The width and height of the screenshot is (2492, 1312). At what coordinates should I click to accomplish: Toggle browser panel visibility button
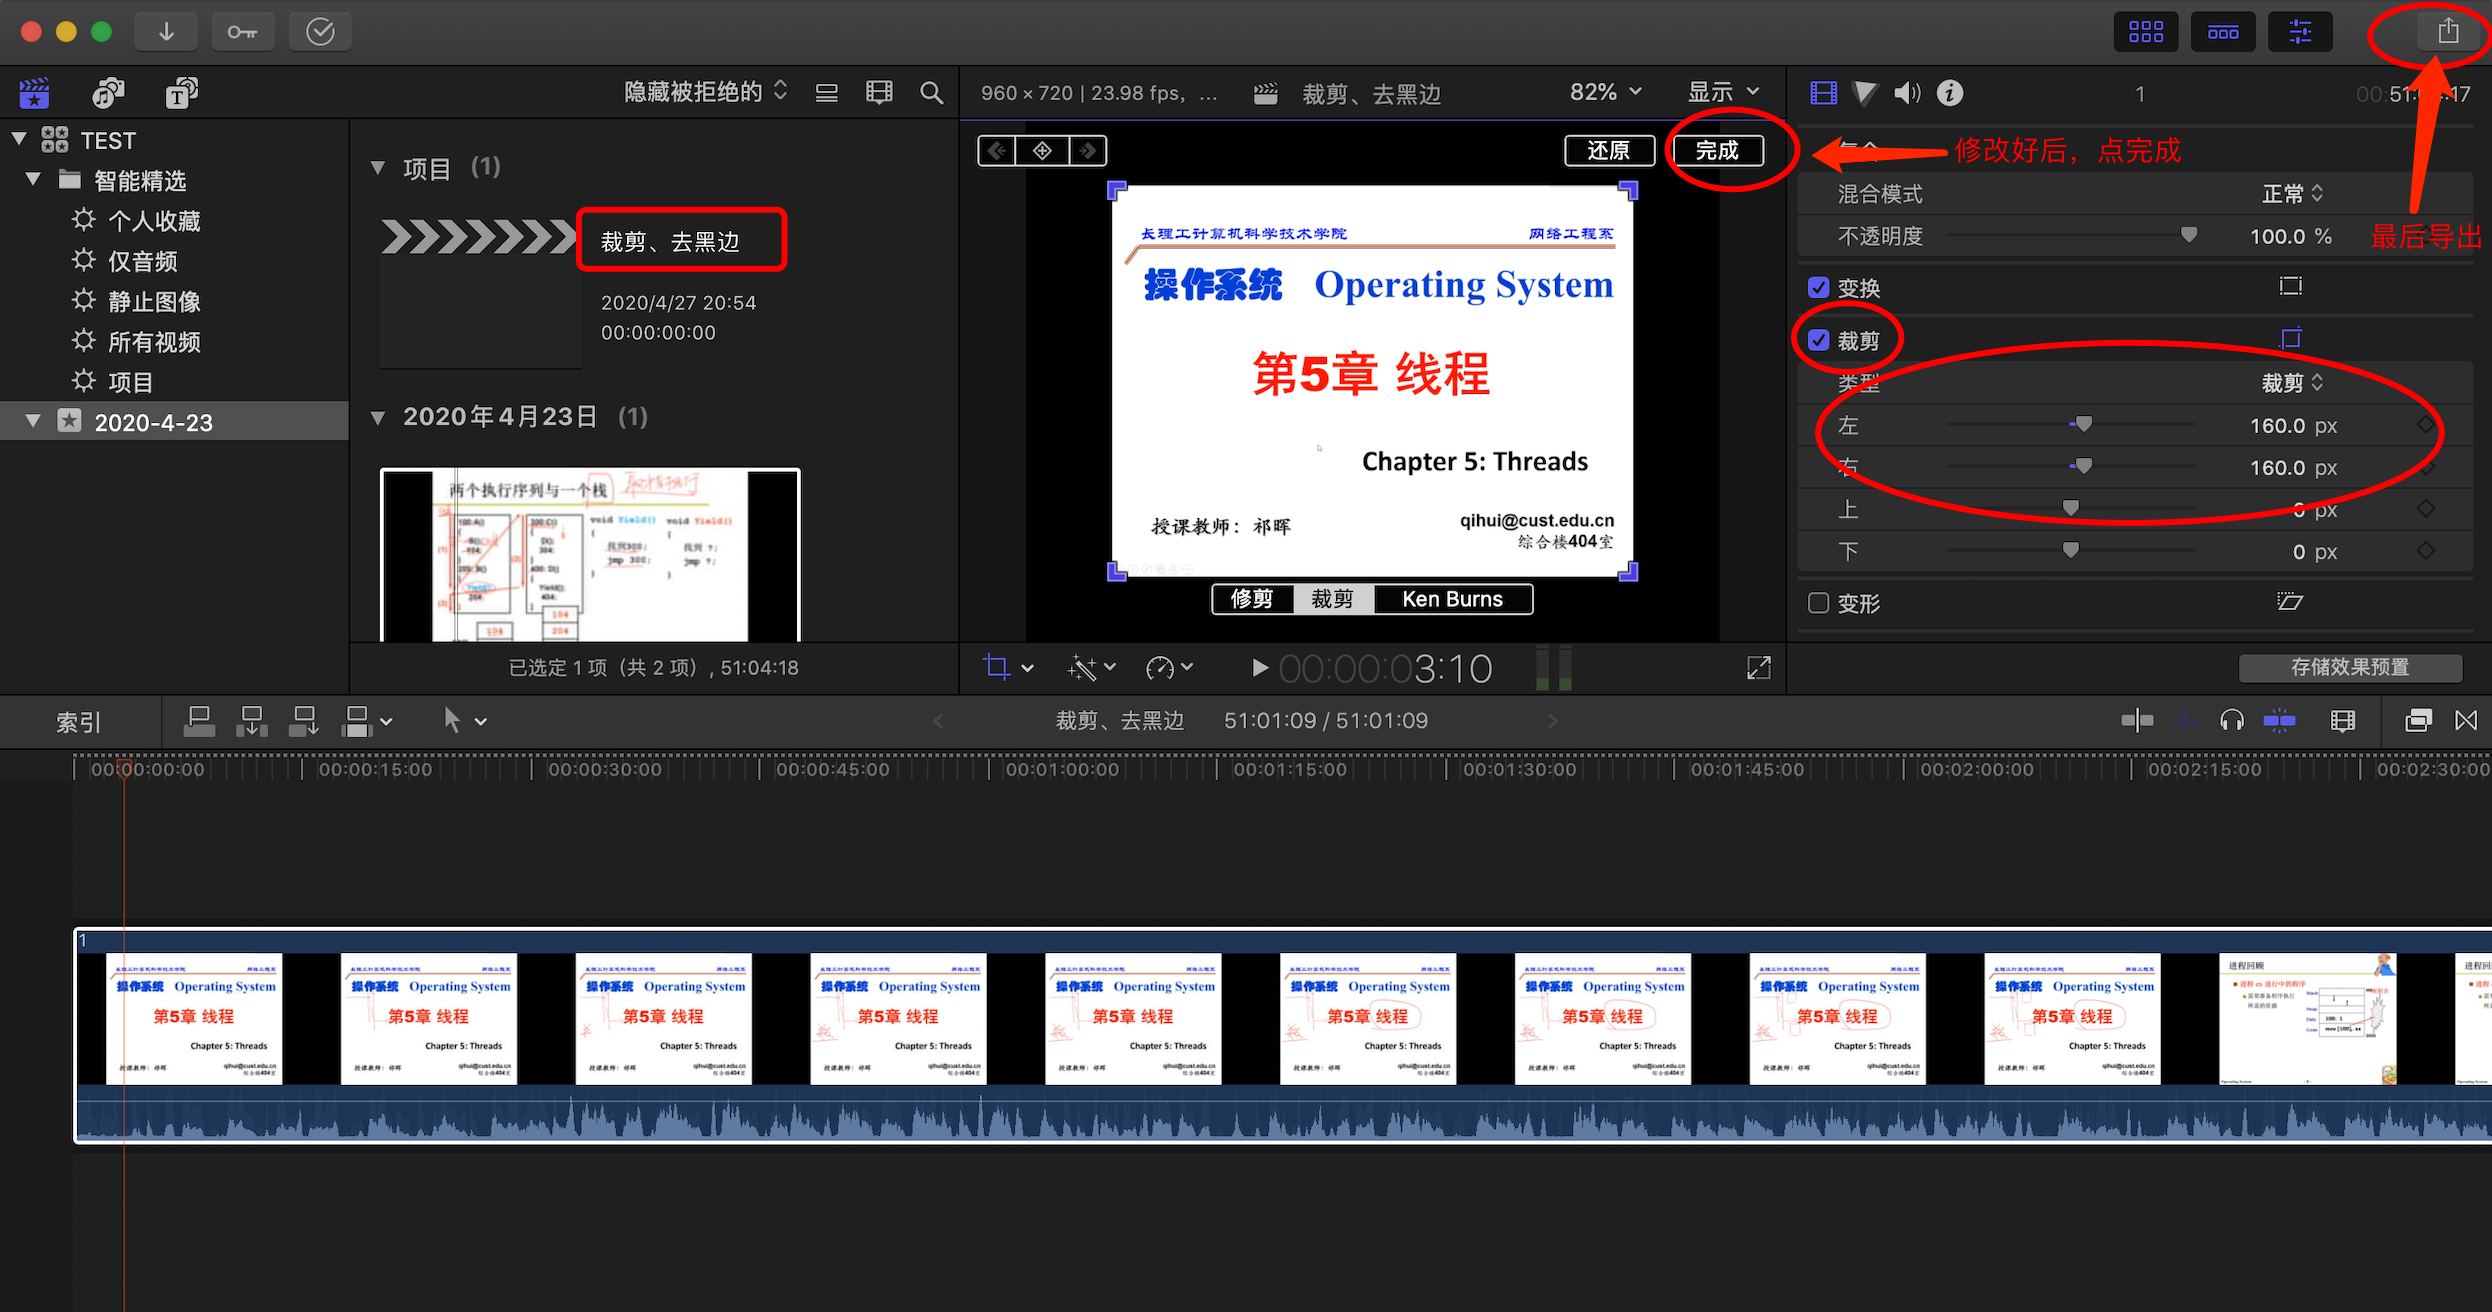(x=2146, y=32)
